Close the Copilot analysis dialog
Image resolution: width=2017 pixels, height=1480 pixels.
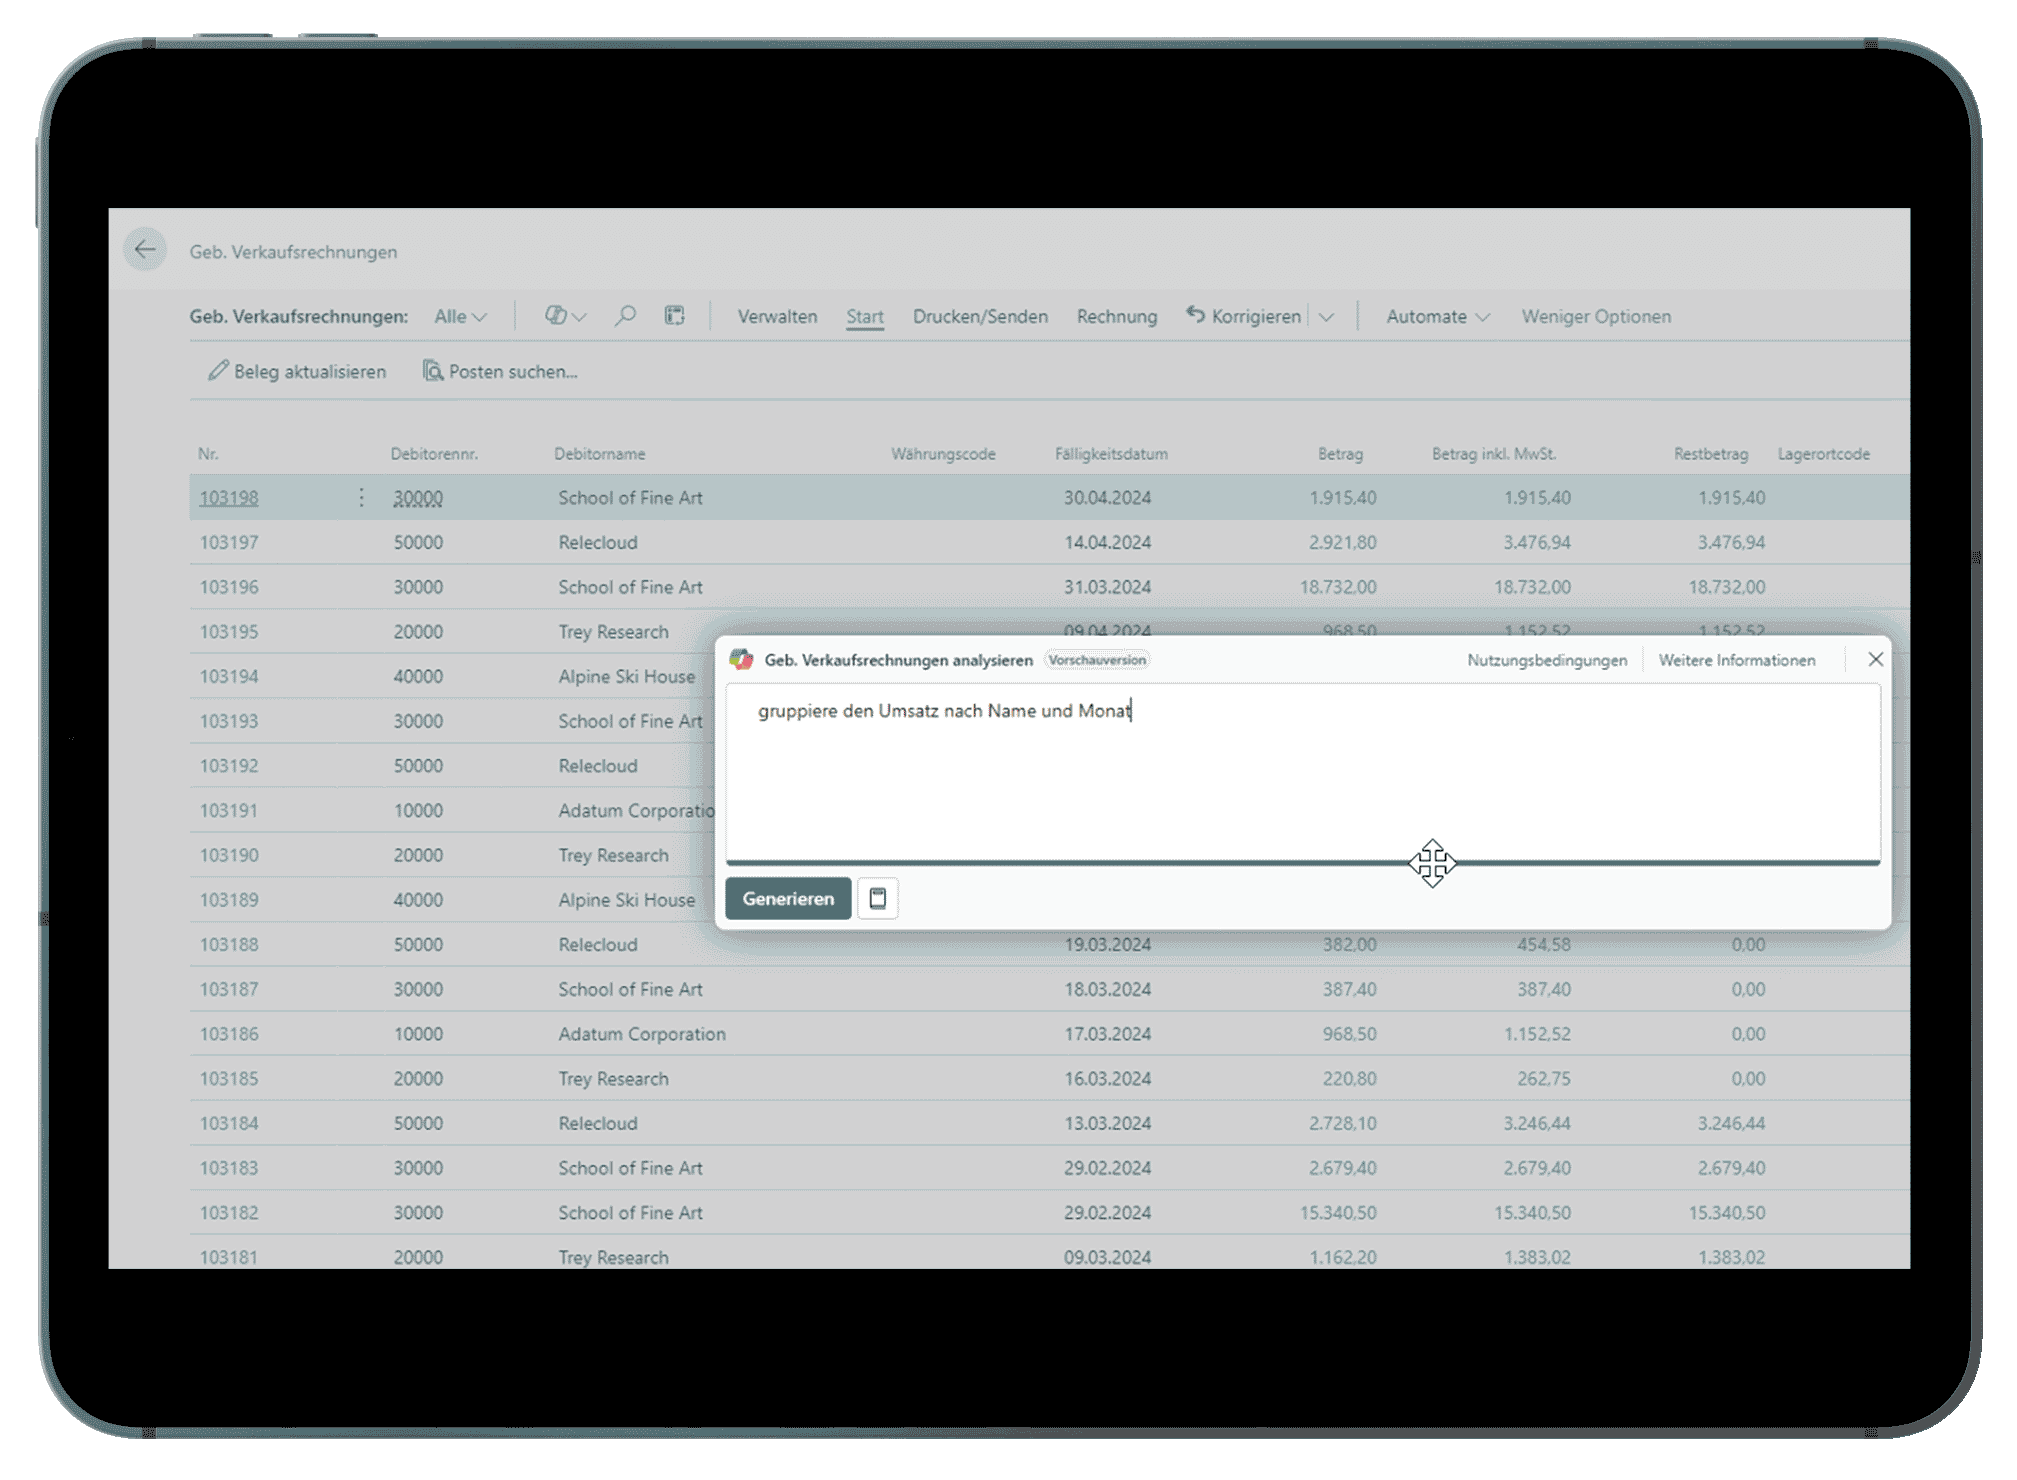click(x=1875, y=659)
